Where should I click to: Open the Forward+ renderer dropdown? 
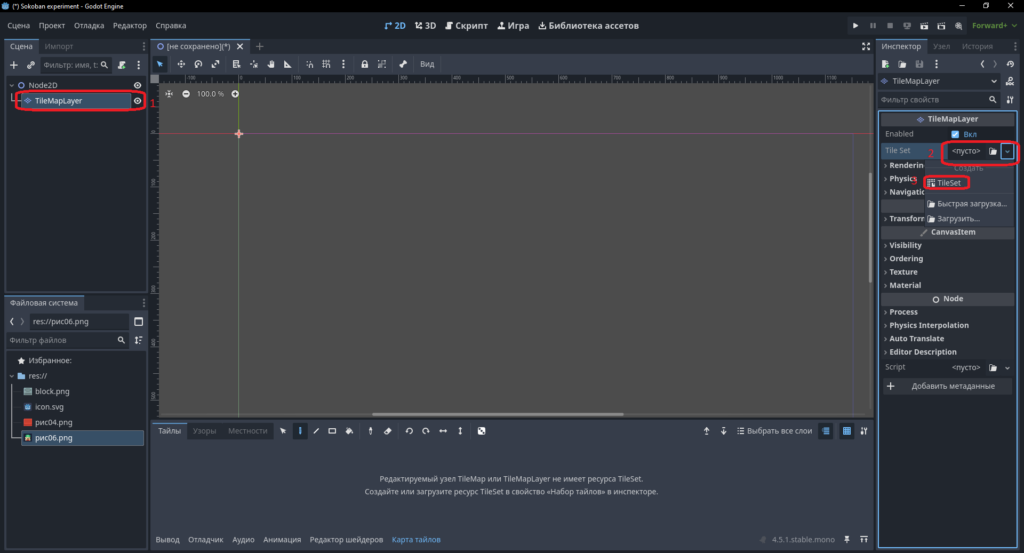pos(994,25)
